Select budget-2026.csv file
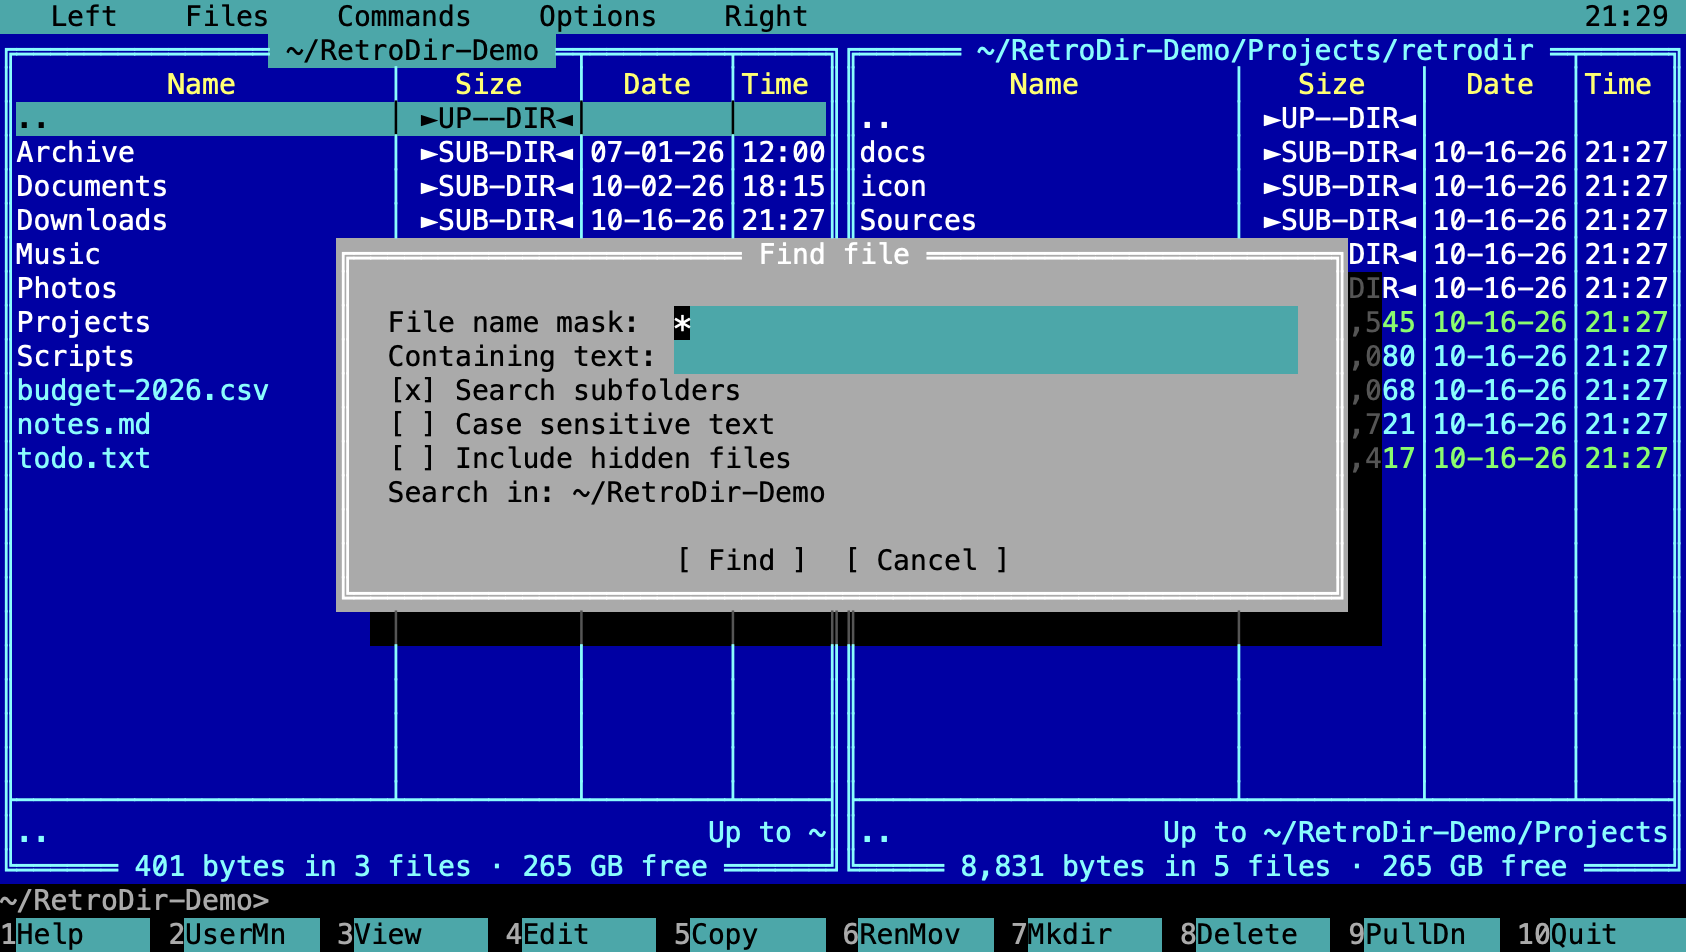Image resolution: width=1686 pixels, height=952 pixels. 143,390
